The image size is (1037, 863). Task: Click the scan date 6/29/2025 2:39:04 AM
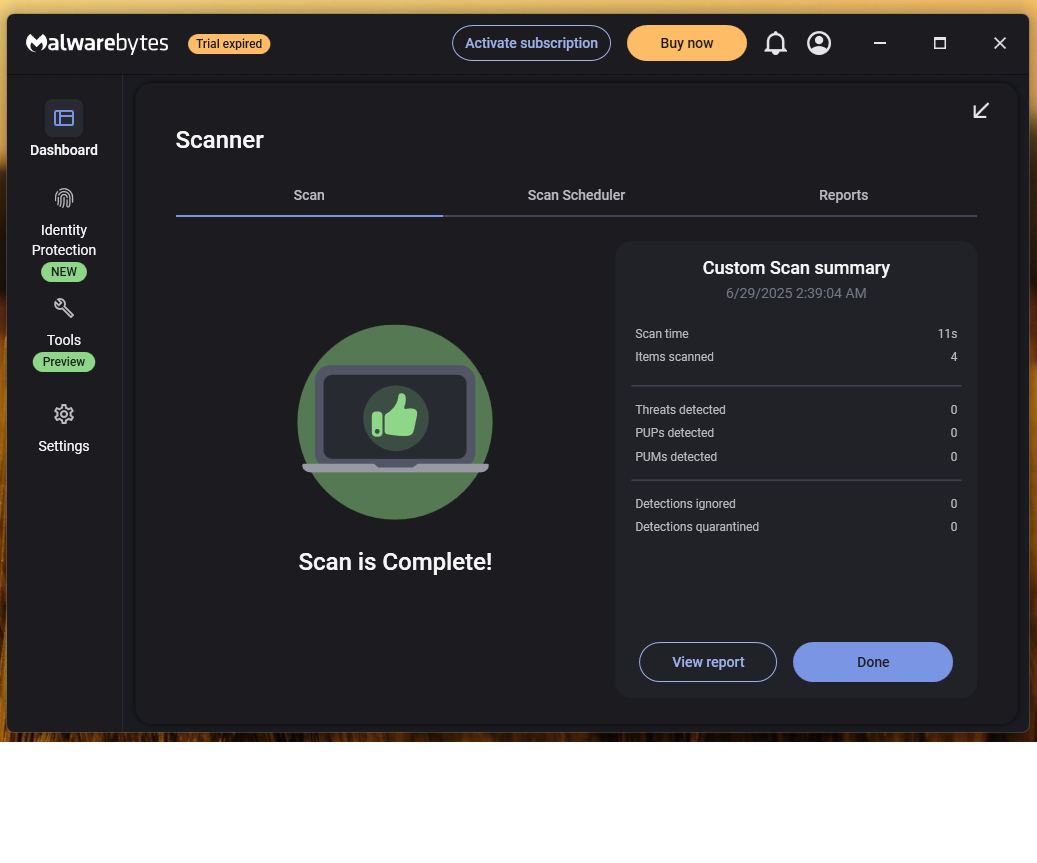[x=796, y=294]
